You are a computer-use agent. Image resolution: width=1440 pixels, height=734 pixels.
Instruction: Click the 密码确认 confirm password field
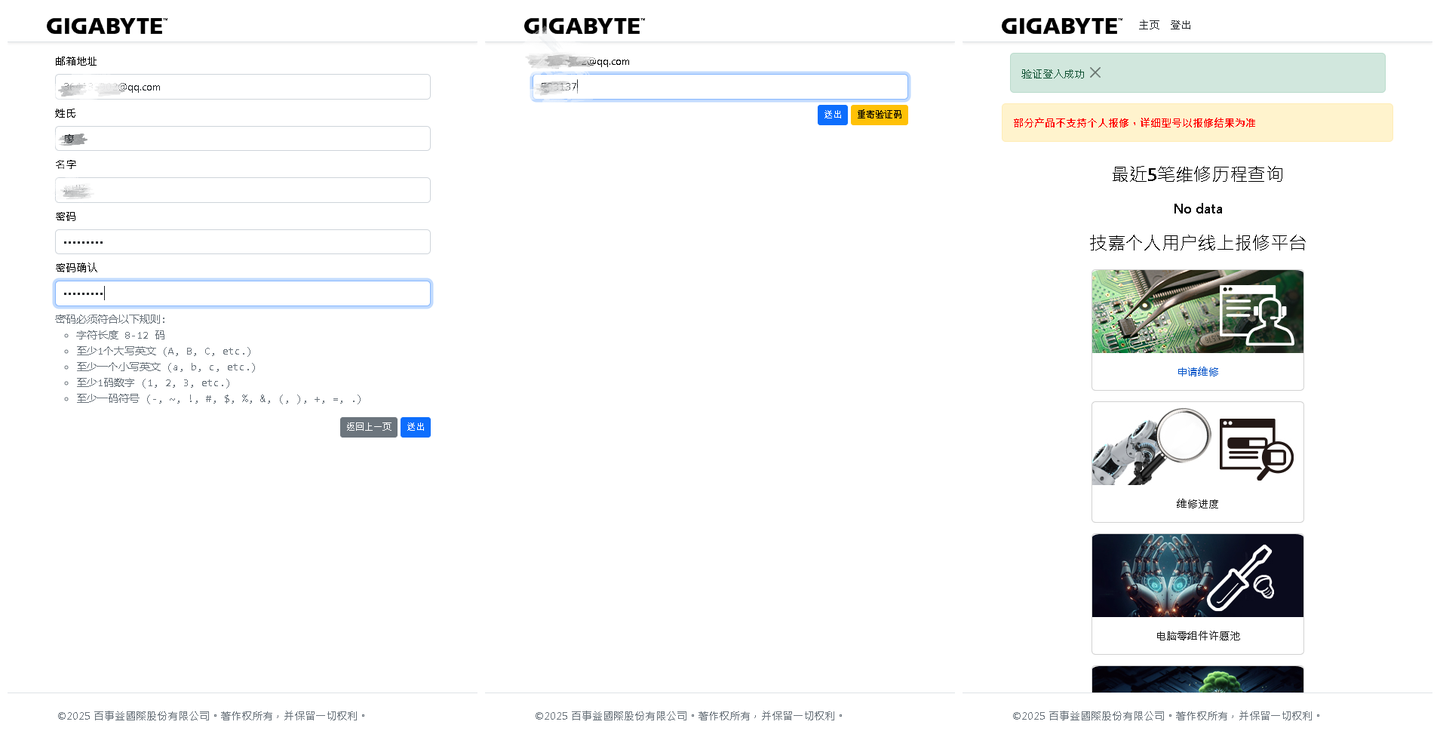(243, 293)
